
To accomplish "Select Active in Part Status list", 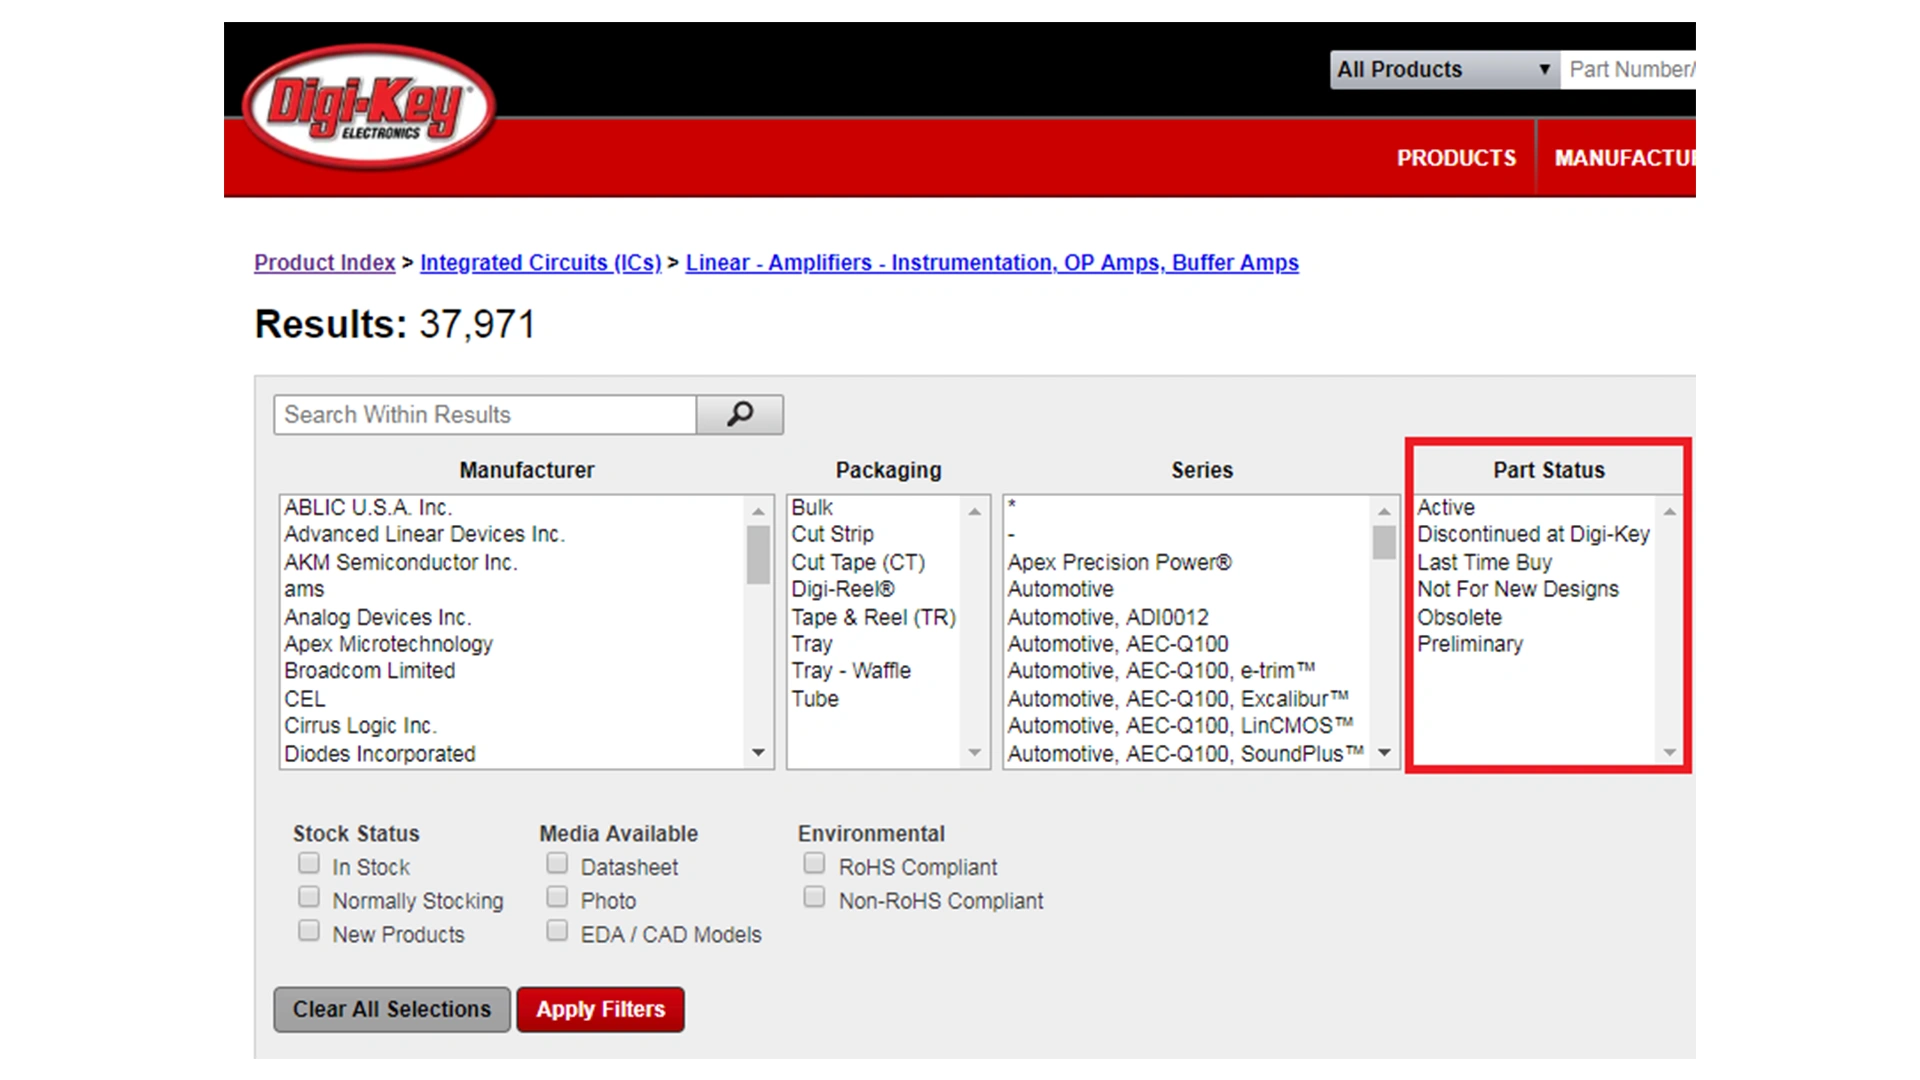I will (1446, 508).
